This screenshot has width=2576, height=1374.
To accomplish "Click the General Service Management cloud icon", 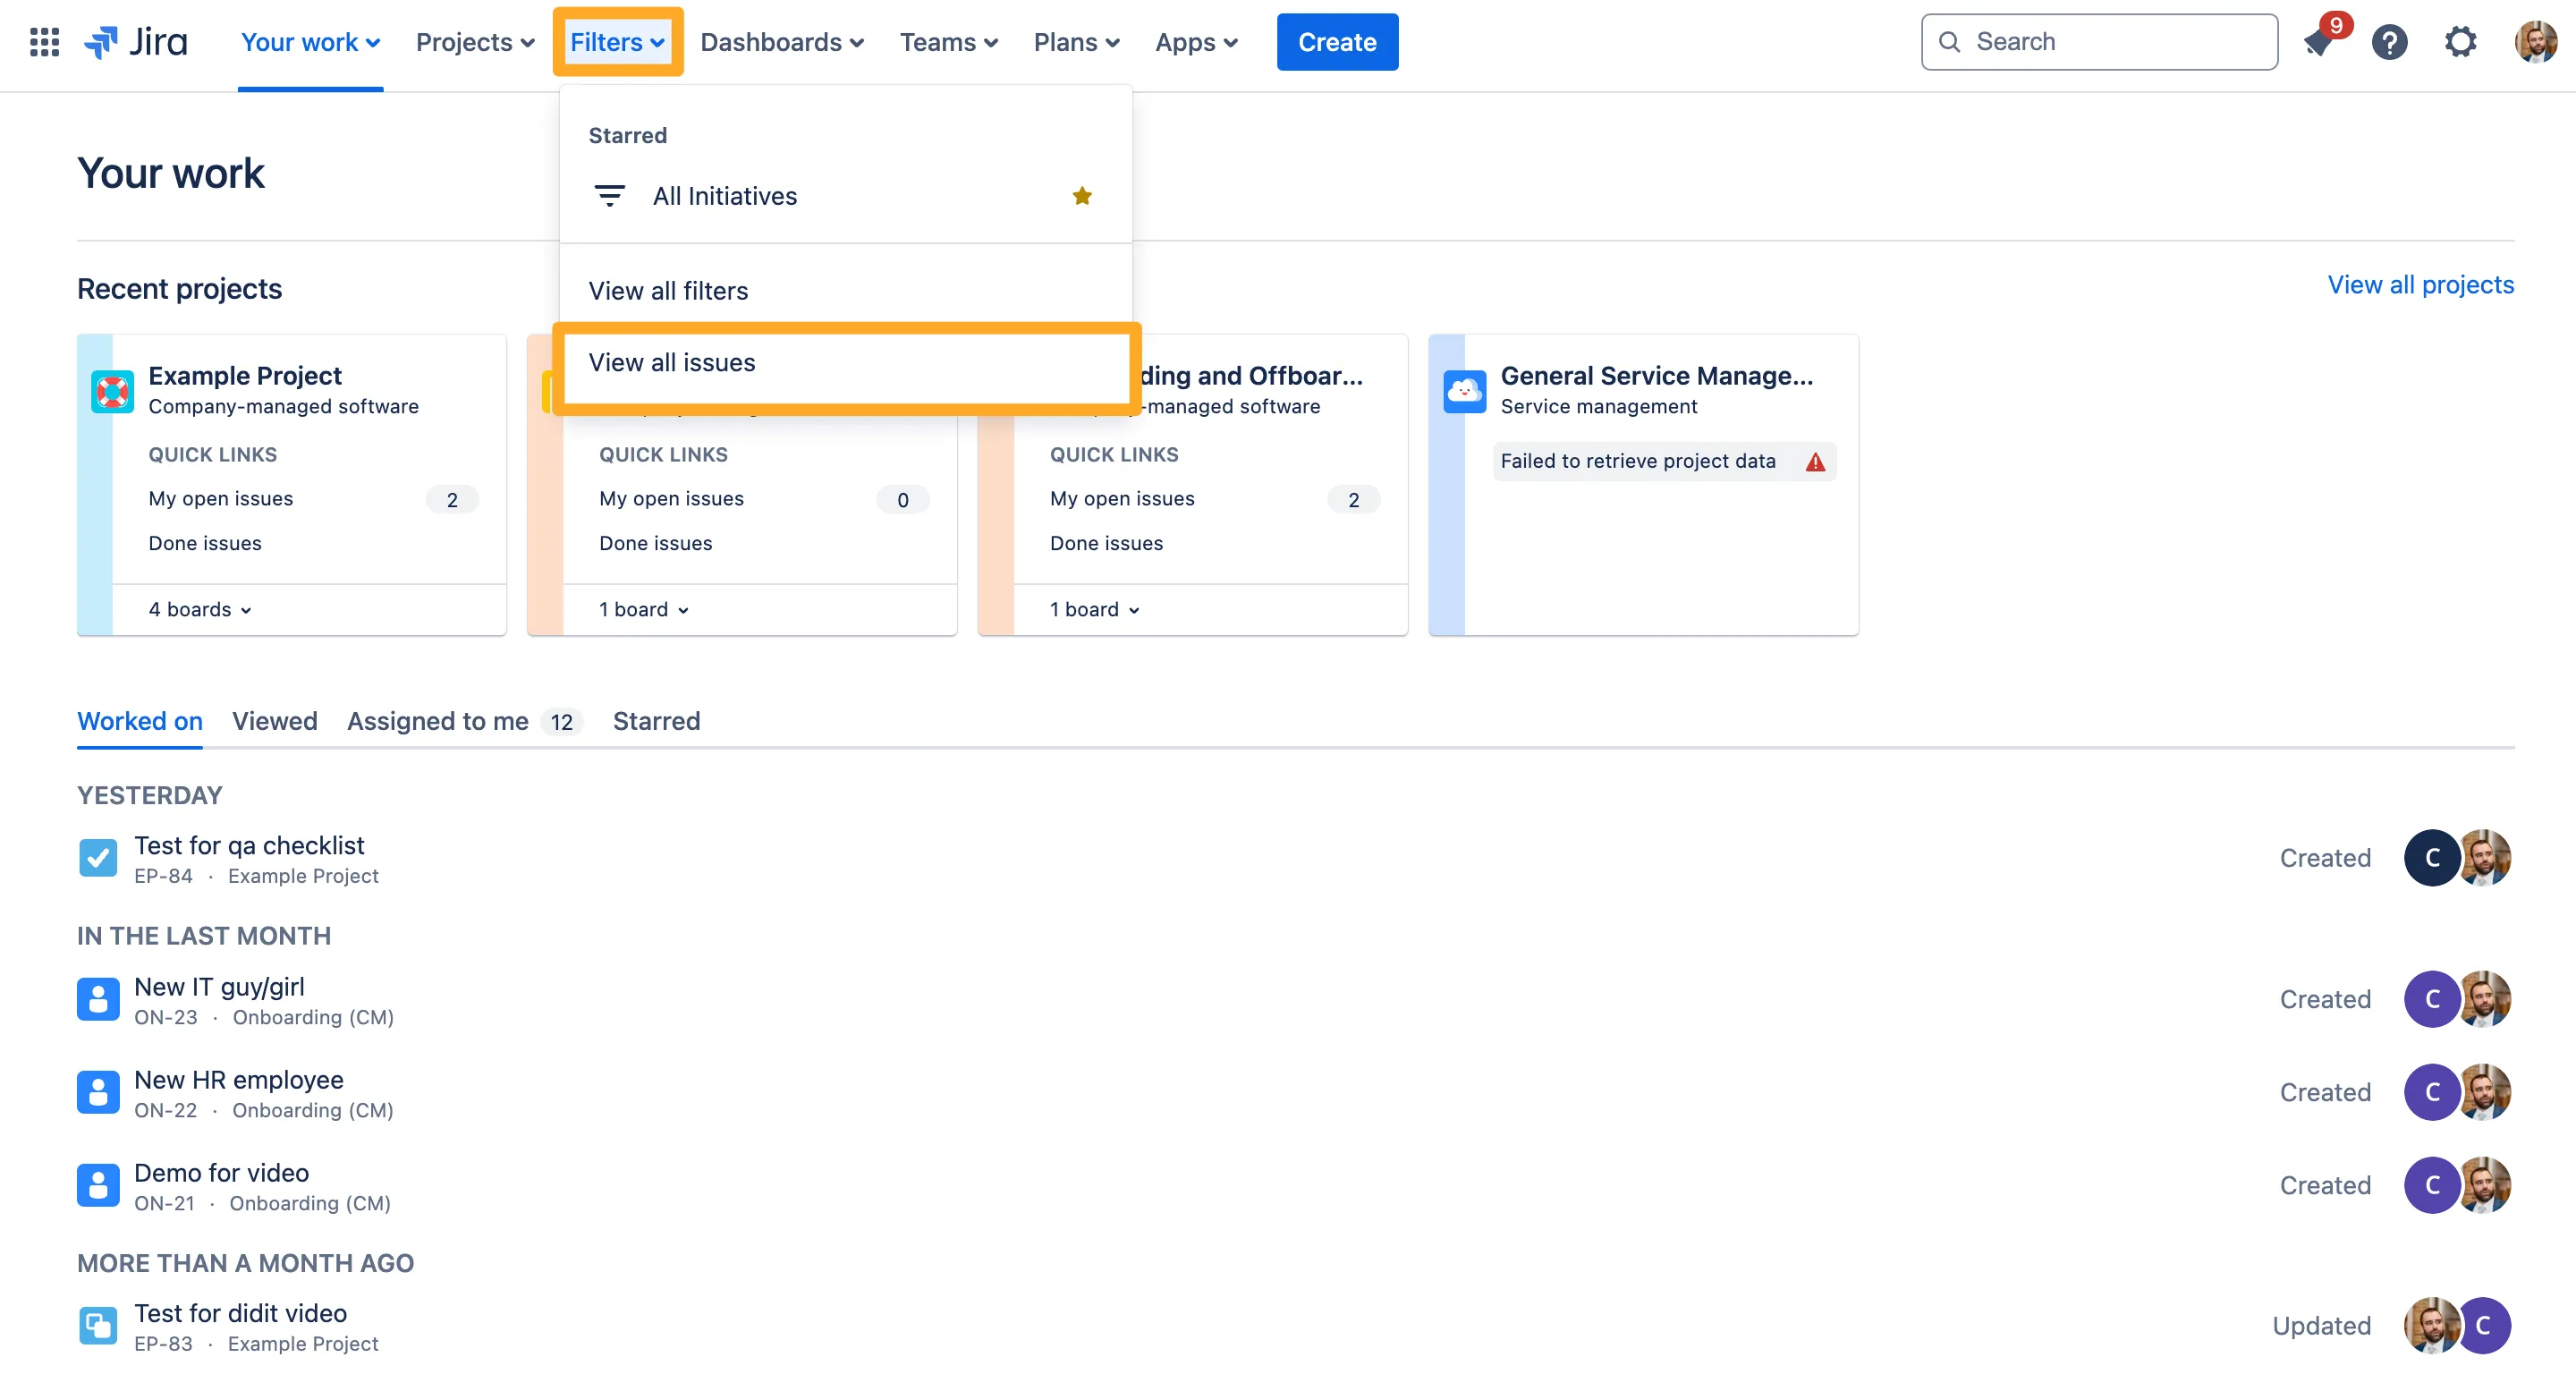I will coord(1464,391).
